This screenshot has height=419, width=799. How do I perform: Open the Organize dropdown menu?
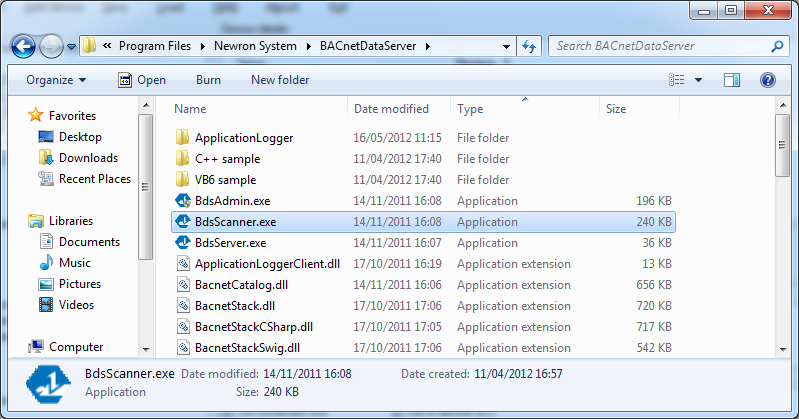coord(56,80)
